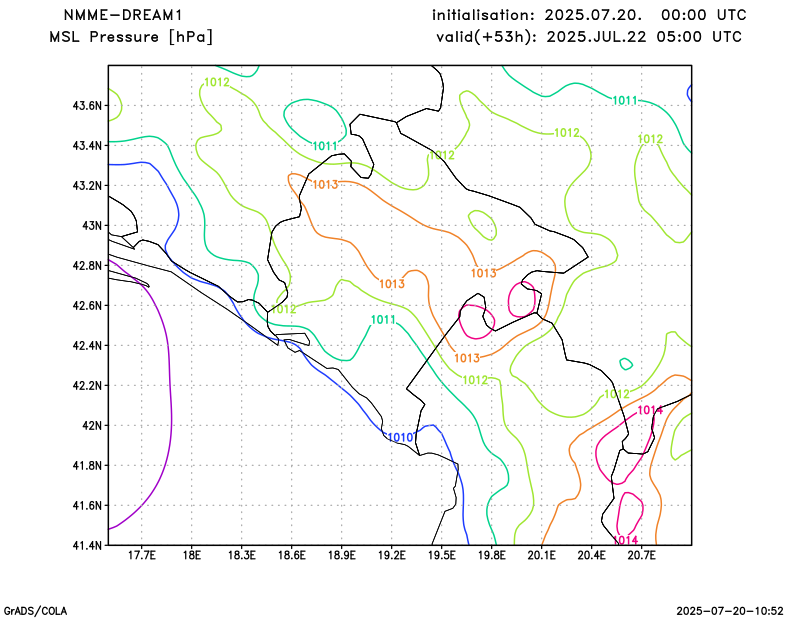Image resolution: width=800 pixels, height=618 pixels.
Task: Click the 18.6E longitude label
Action: pyautogui.click(x=291, y=555)
